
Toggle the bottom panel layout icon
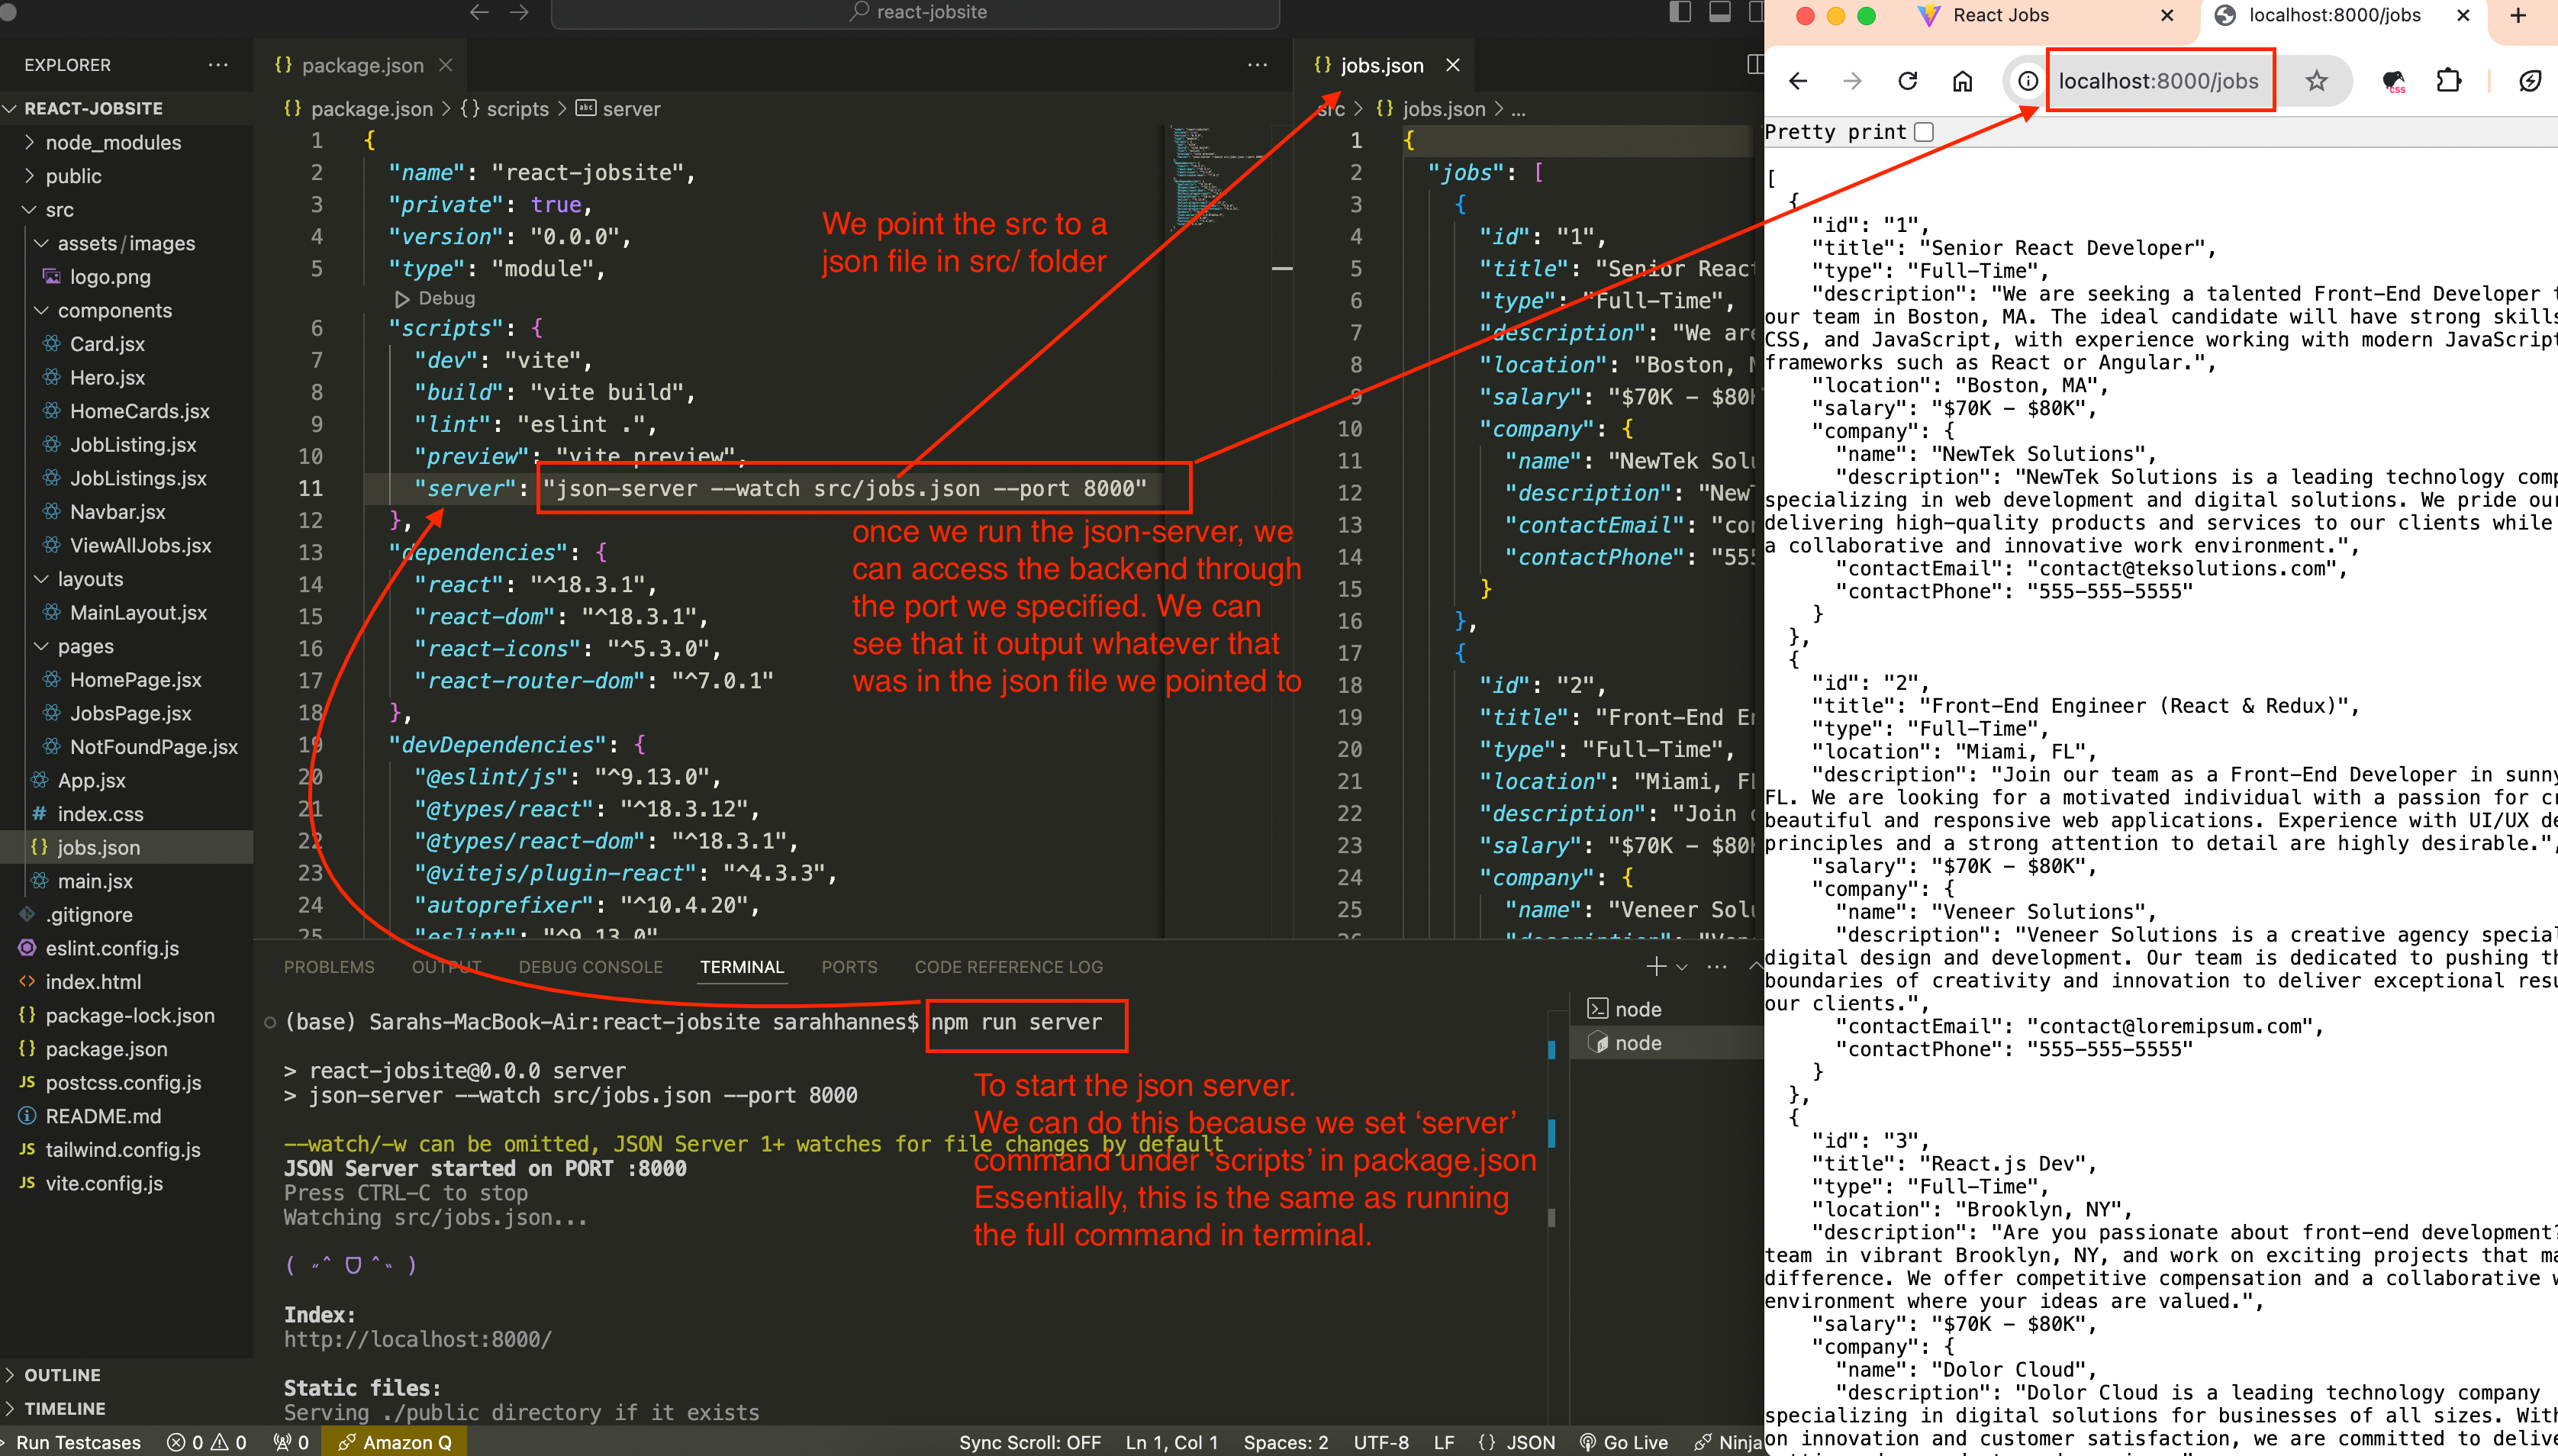pyautogui.click(x=1720, y=12)
